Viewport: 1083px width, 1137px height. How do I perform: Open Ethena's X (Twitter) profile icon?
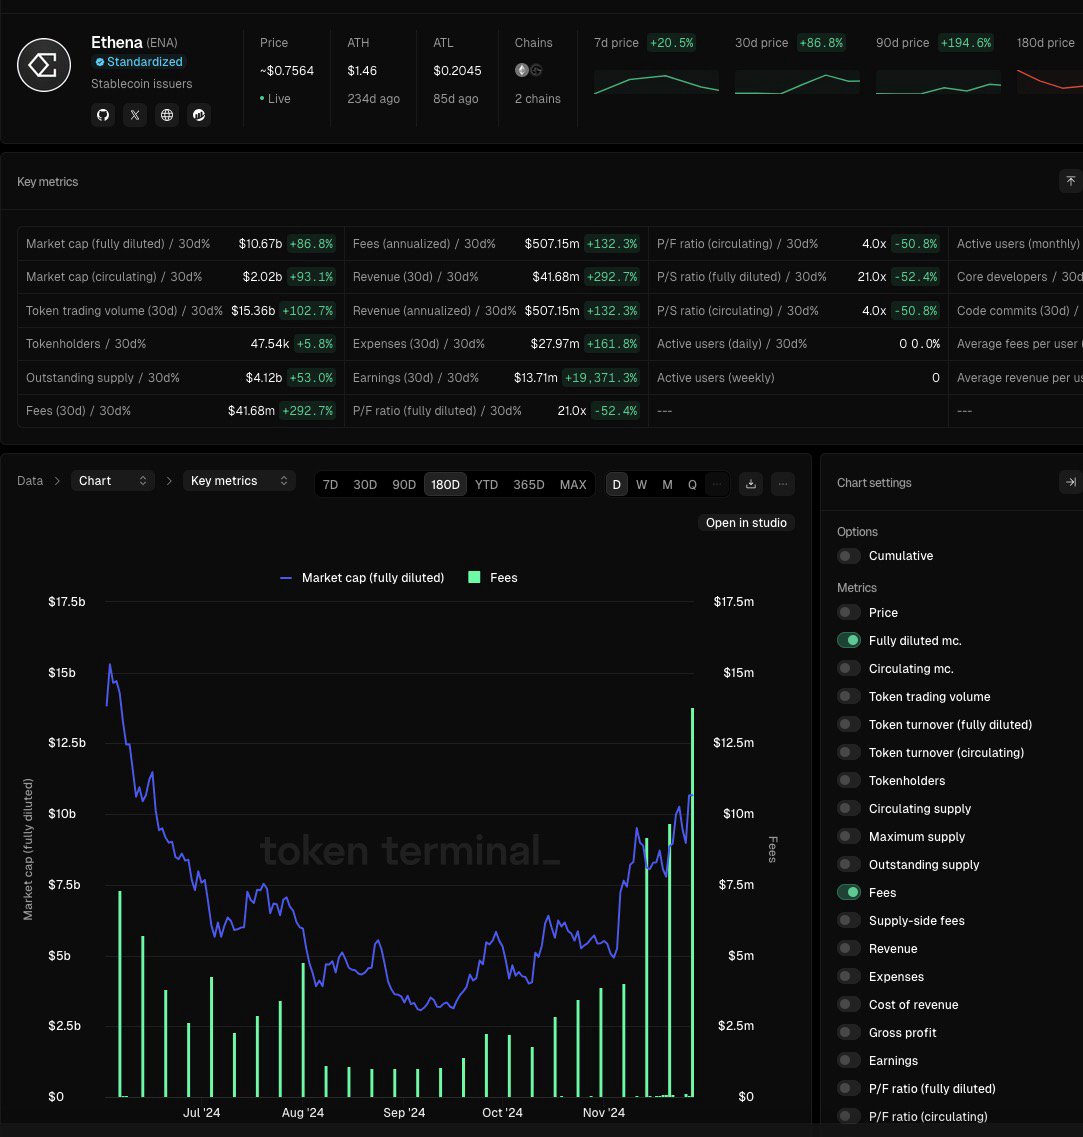coord(135,115)
